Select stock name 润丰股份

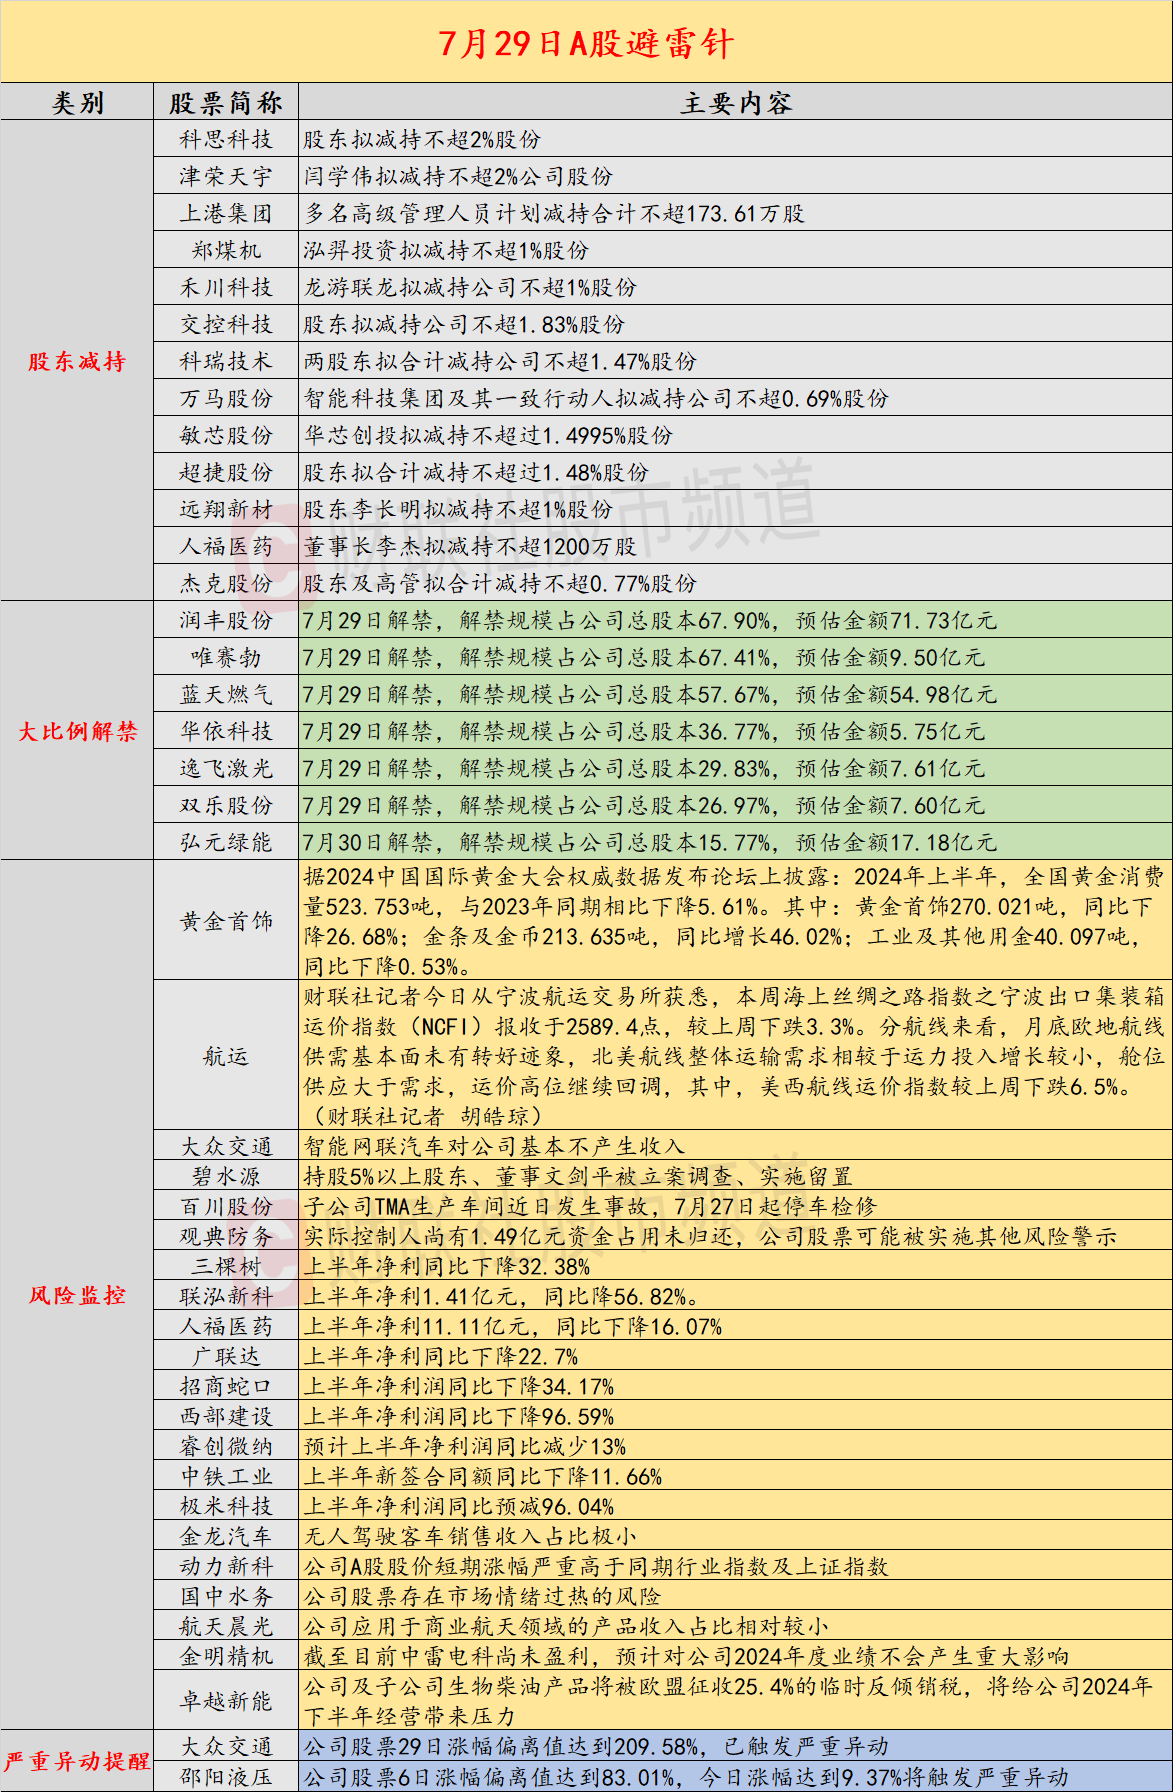[x=226, y=621]
